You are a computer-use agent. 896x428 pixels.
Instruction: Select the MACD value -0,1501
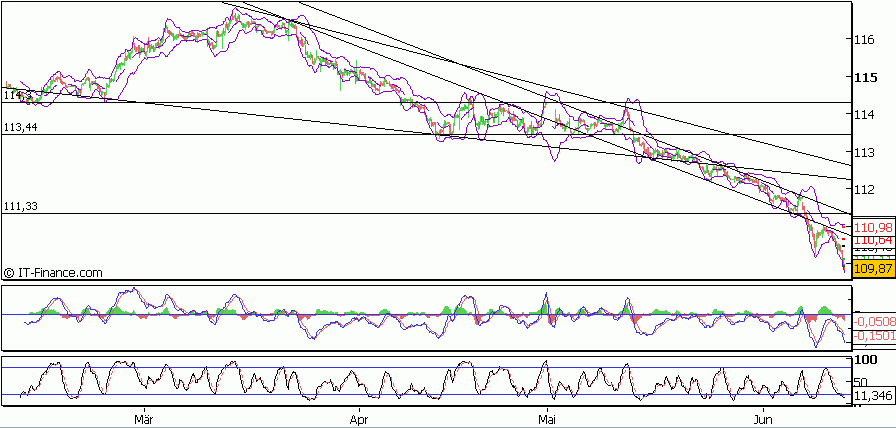(875, 336)
